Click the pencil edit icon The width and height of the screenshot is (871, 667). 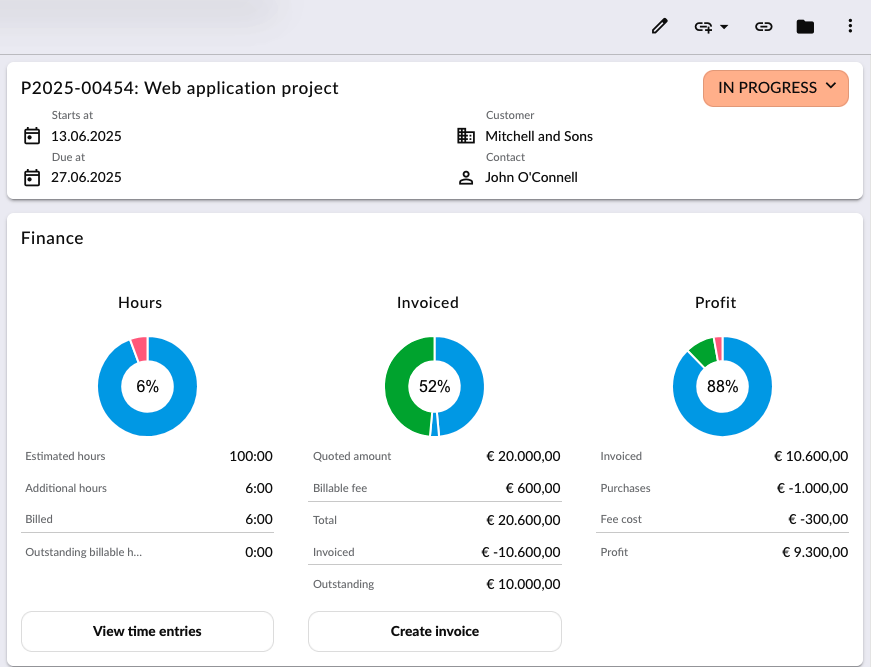659,26
